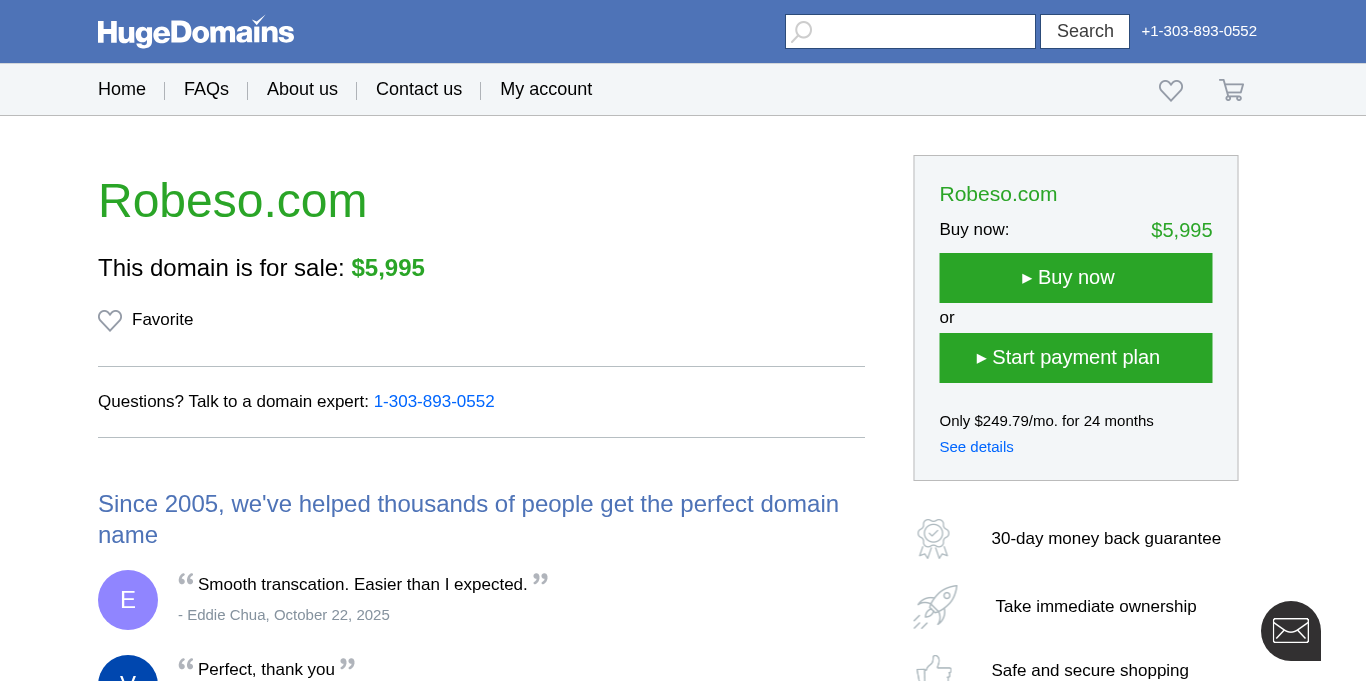The image size is (1366, 681).
Task: Click the green Buy now button
Action: (x=1075, y=278)
